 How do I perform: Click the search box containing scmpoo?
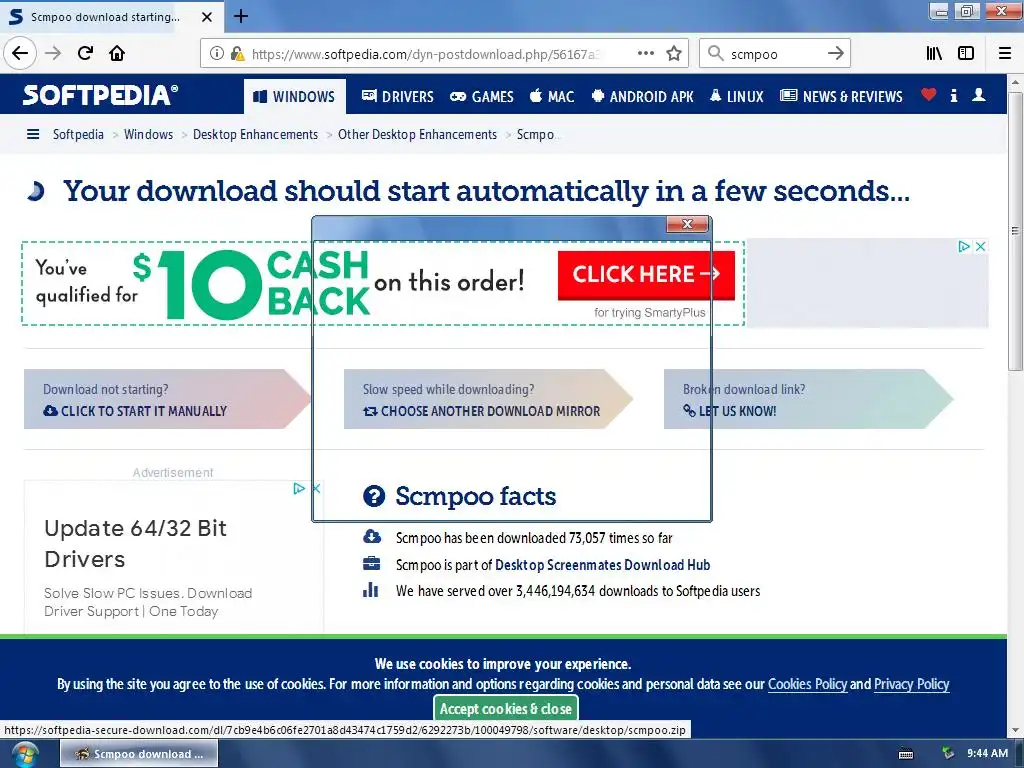(x=774, y=54)
